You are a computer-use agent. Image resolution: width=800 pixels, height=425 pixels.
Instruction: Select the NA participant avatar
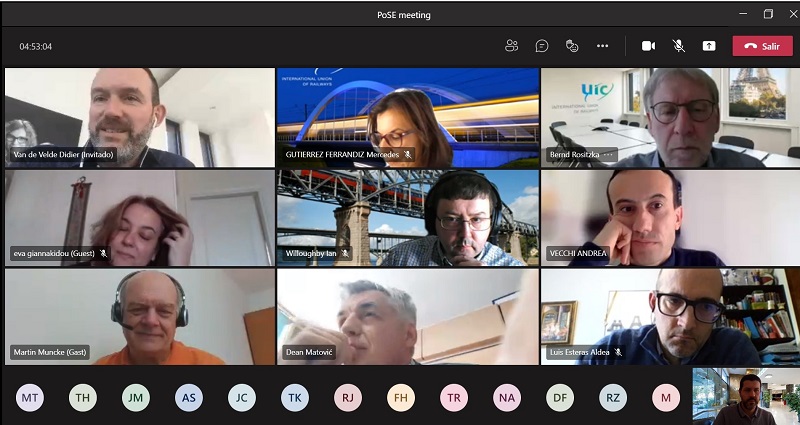[507, 398]
